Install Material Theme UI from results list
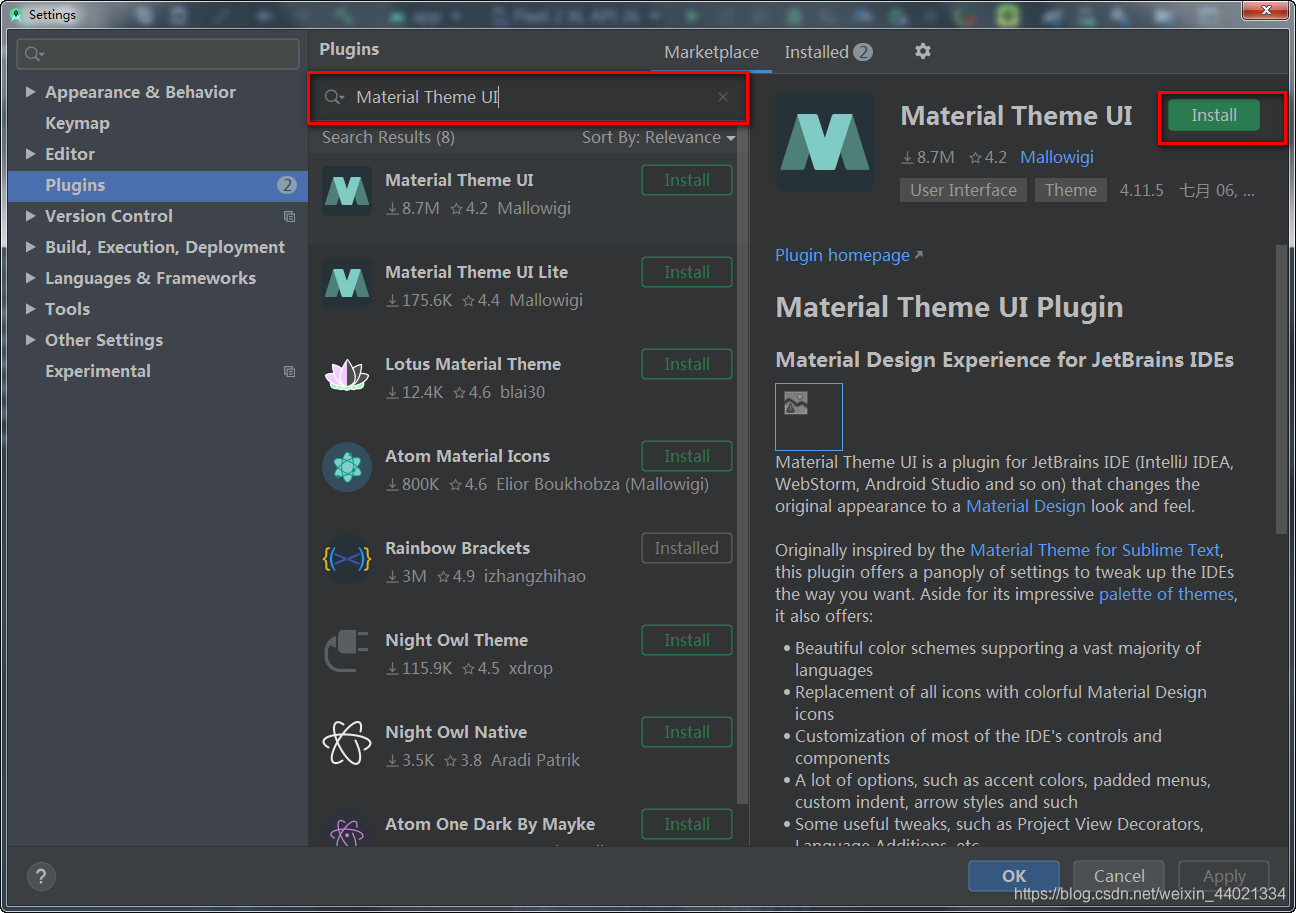The width and height of the screenshot is (1296, 913). click(687, 180)
